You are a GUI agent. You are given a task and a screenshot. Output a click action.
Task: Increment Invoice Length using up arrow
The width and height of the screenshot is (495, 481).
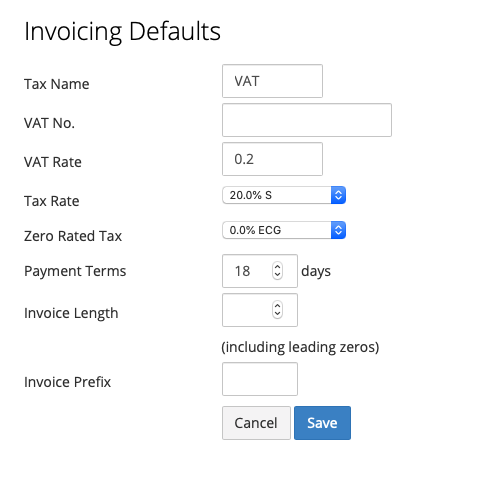pos(277,306)
